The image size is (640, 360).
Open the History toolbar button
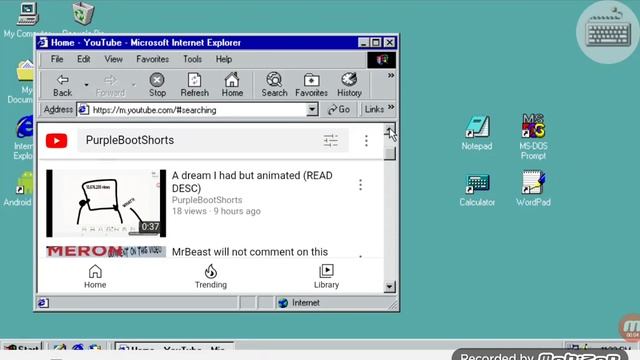(x=349, y=85)
